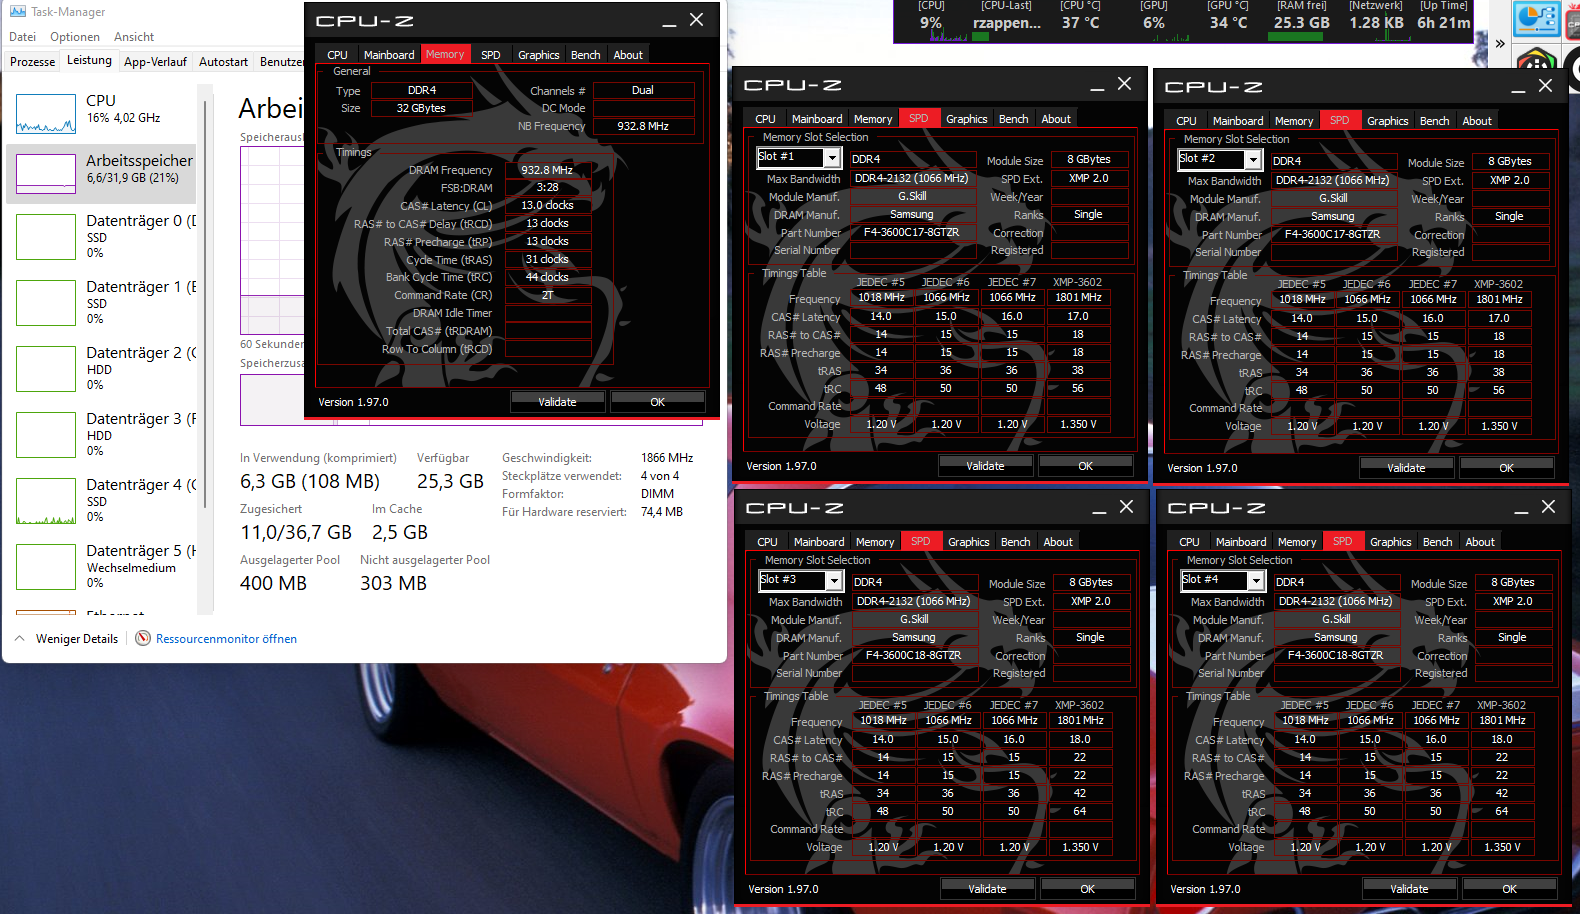Click the Task-Manager title bar icon
The height and width of the screenshot is (914, 1580).
(x=17, y=11)
